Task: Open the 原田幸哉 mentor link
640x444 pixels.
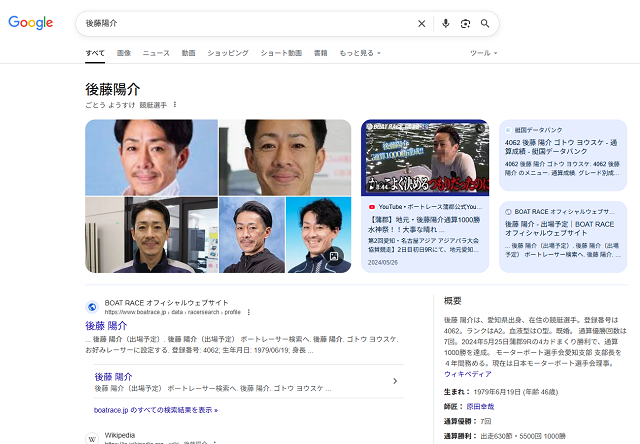Action: pyautogui.click(x=480, y=406)
